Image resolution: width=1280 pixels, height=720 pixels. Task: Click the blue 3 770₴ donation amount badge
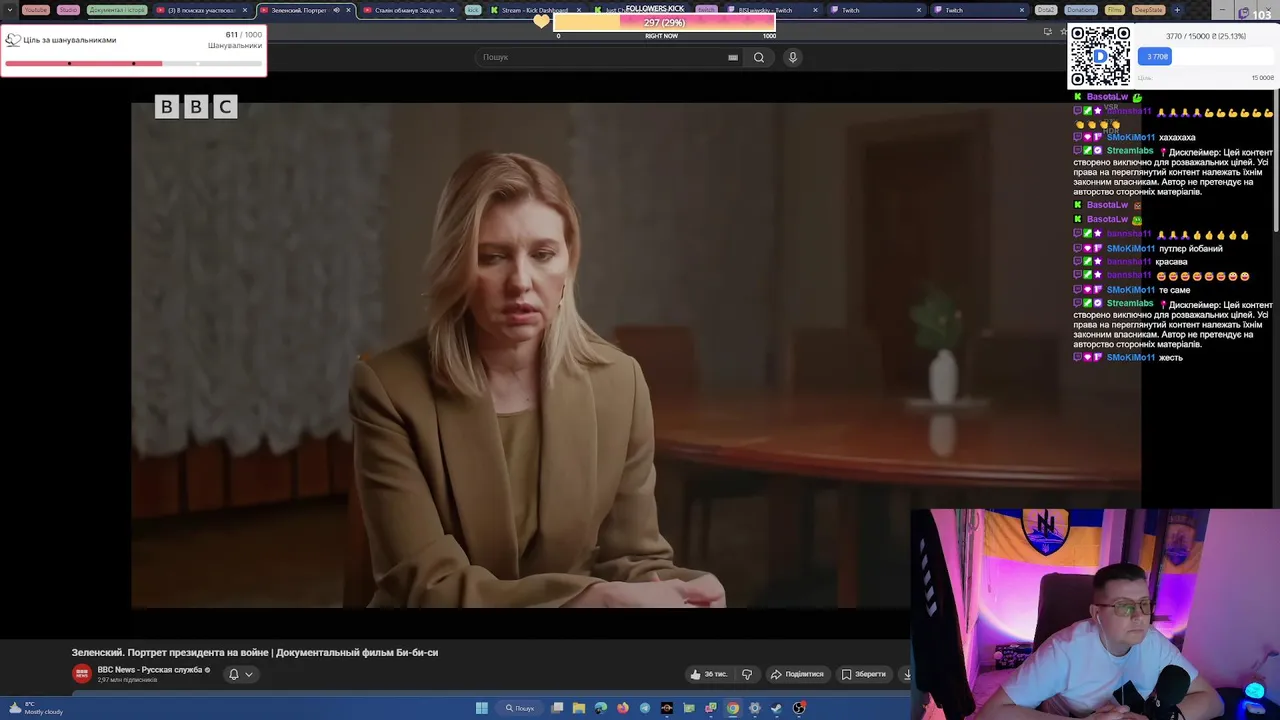click(x=1155, y=57)
